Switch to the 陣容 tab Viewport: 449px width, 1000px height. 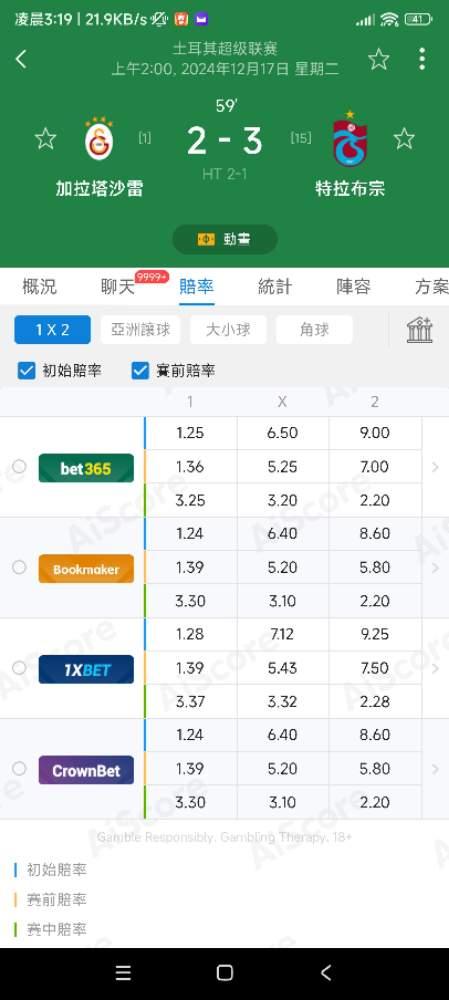[x=353, y=287]
